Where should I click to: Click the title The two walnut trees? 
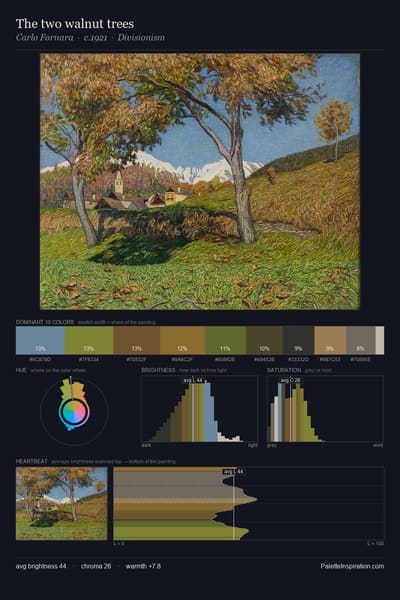tap(75, 24)
